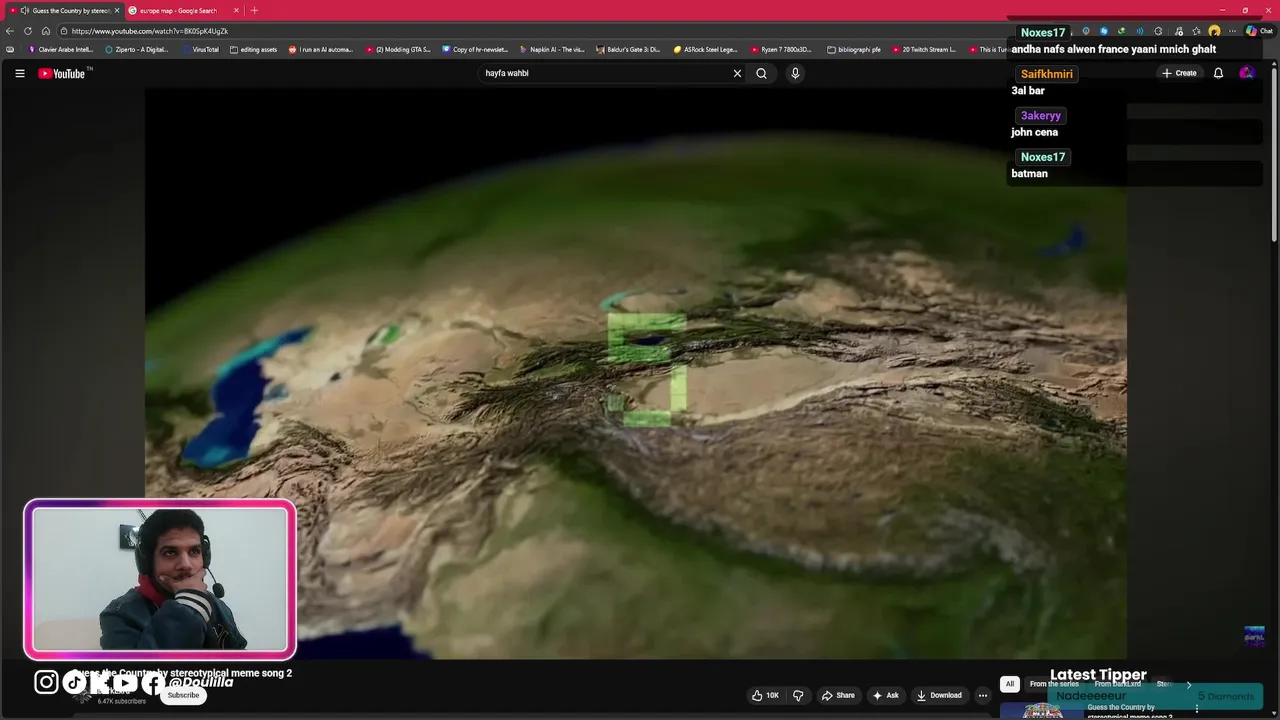Open the bibliographi pfe bookmark folder

pyautogui.click(x=854, y=49)
